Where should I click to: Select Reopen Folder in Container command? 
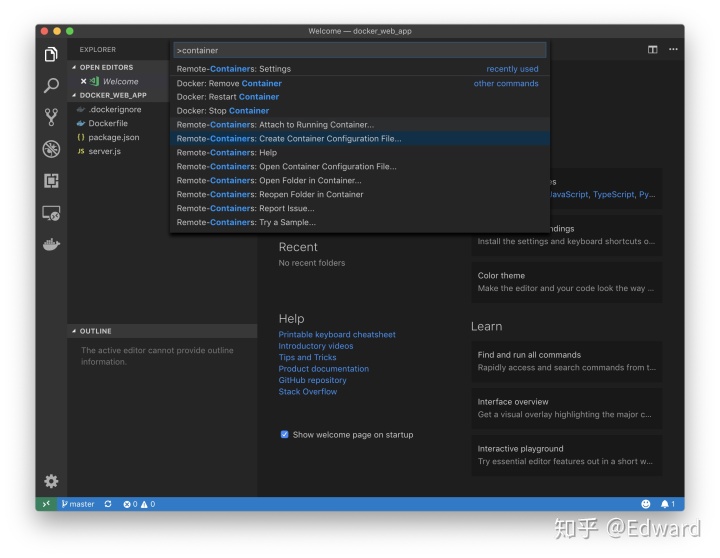click(360, 194)
